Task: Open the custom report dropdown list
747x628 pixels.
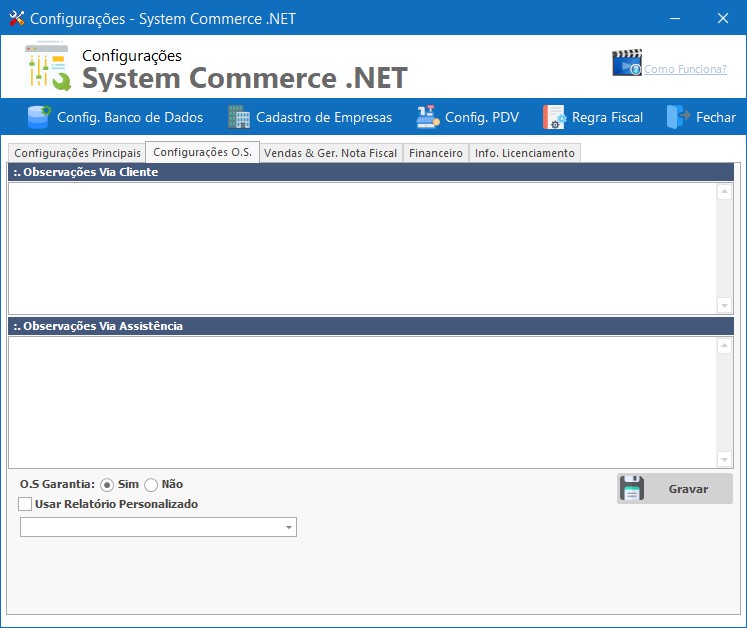Action: coord(288,527)
